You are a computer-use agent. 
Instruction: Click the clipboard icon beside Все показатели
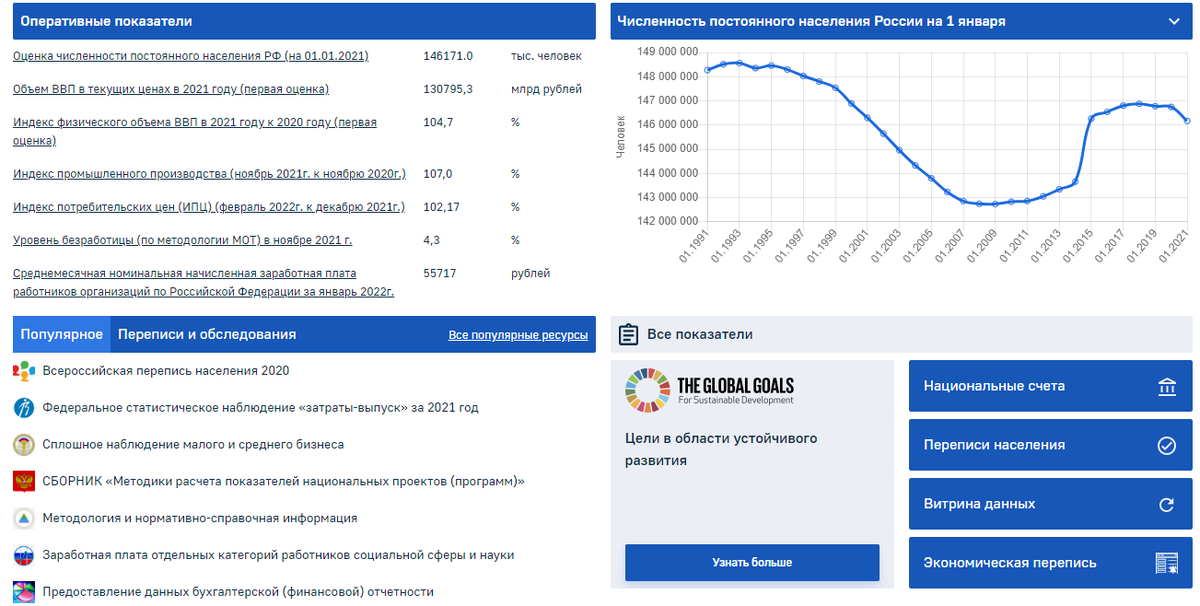coord(629,334)
